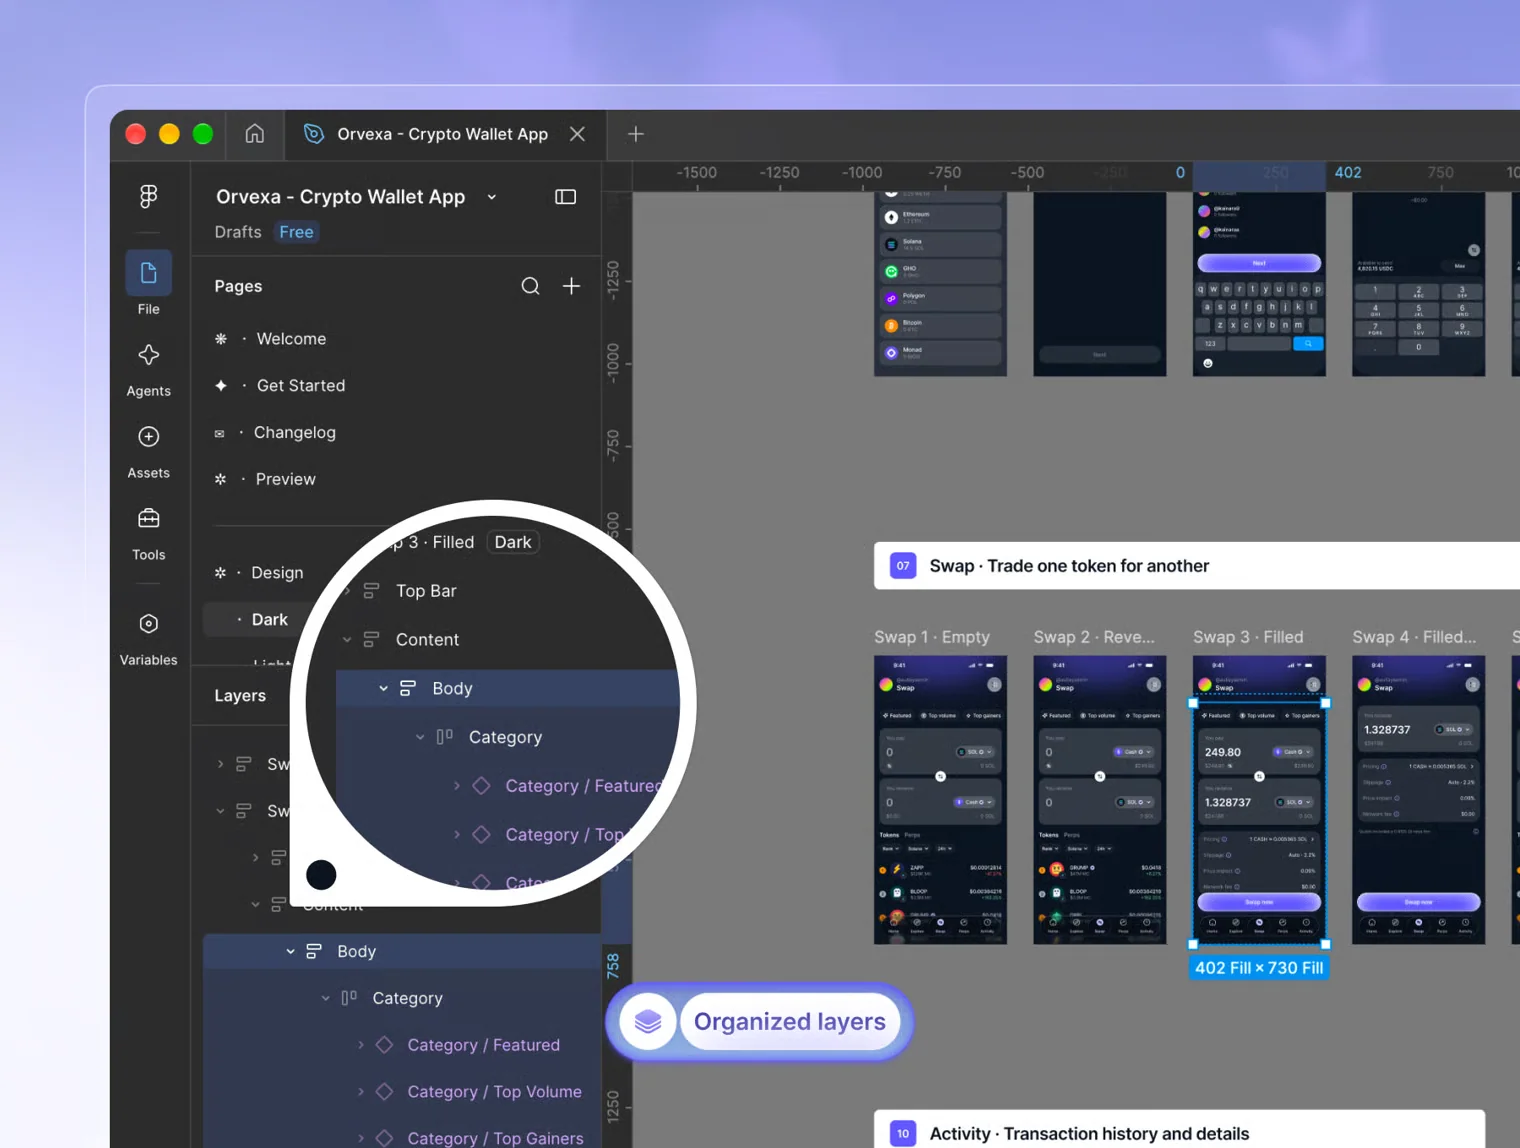
Task: Open the Variables panel
Action: coord(148,639)
